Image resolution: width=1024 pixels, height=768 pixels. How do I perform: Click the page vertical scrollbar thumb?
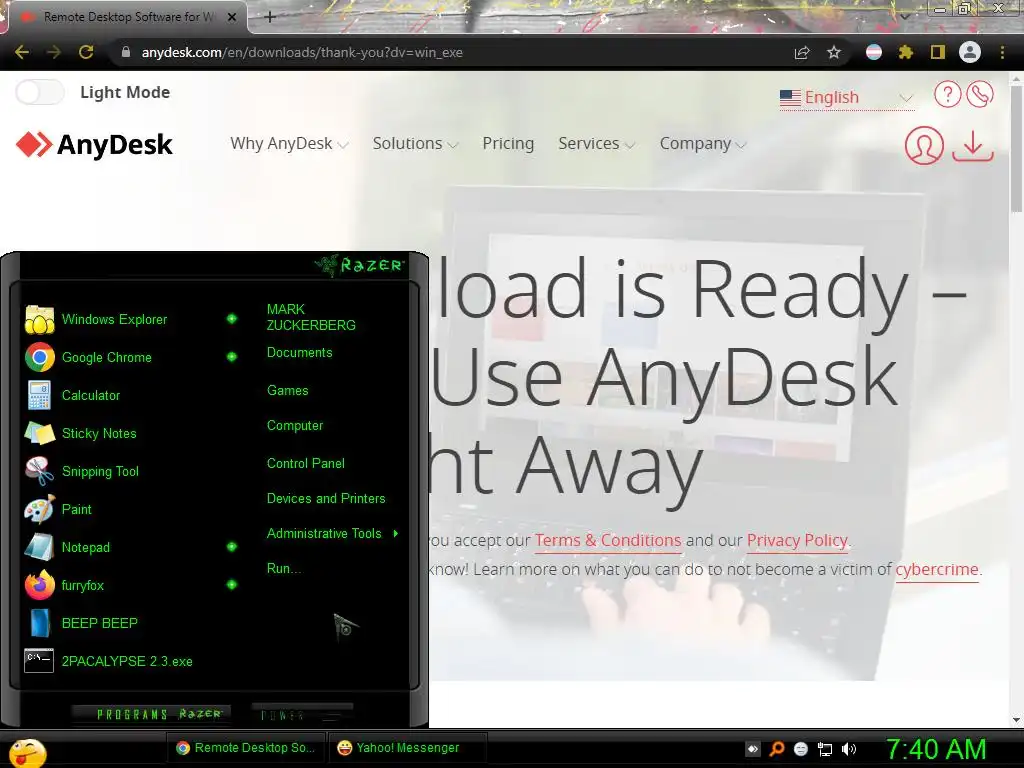click(1016, 148)
